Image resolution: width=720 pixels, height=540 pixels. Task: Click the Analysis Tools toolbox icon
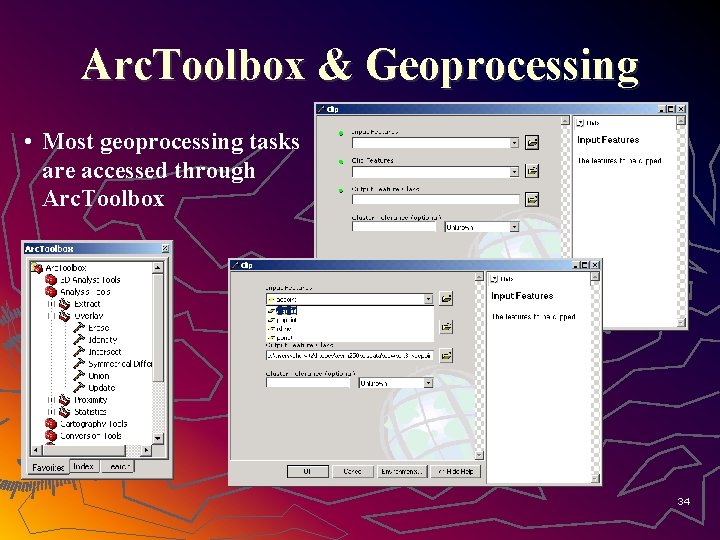51,292
